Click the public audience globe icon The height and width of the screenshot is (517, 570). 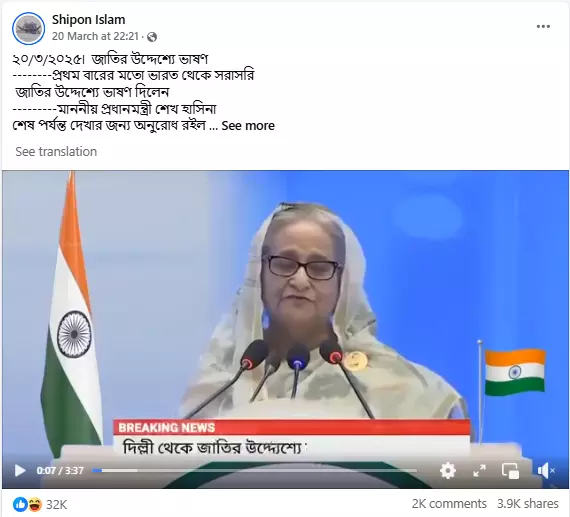point(152,37)
